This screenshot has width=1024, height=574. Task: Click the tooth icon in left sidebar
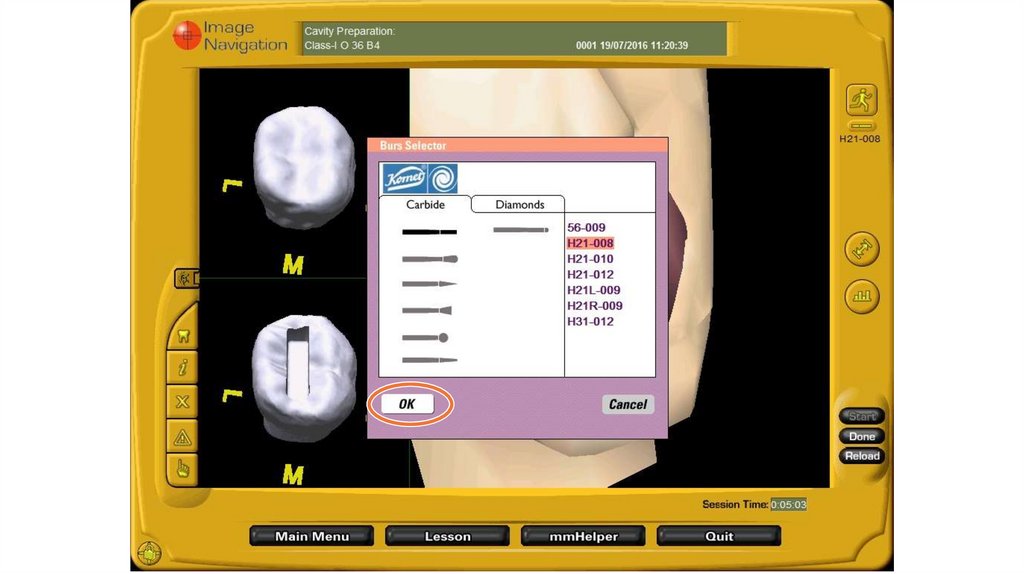coord(183,337)
